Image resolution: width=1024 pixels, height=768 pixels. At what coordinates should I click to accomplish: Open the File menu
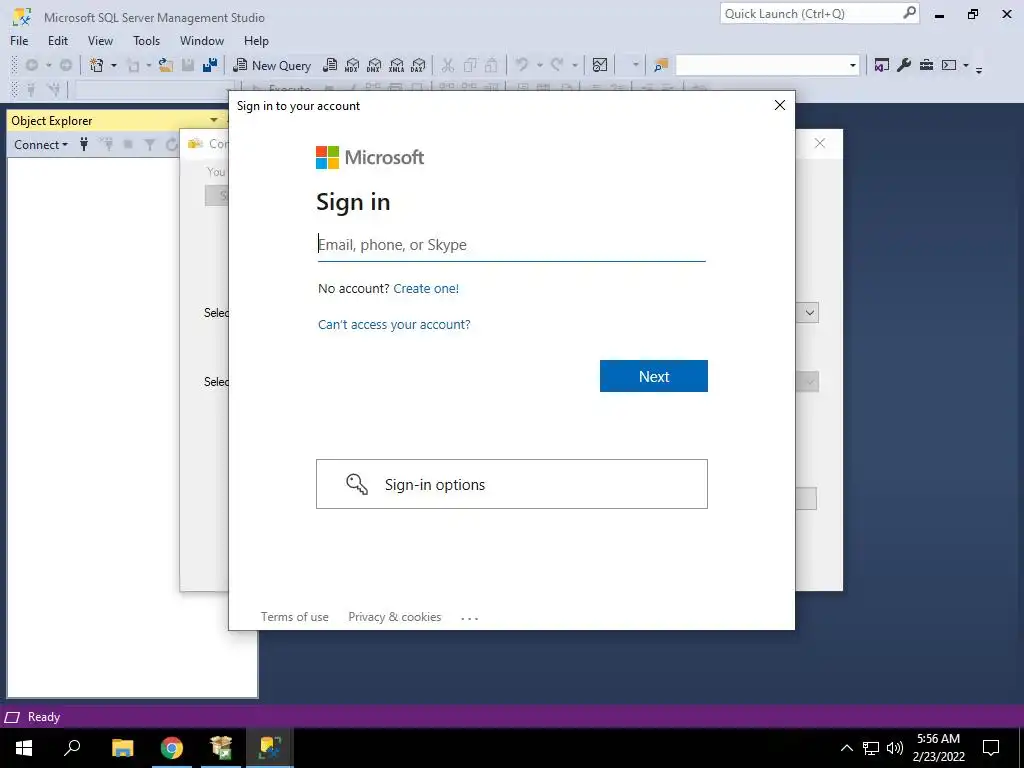pos(19,40)
